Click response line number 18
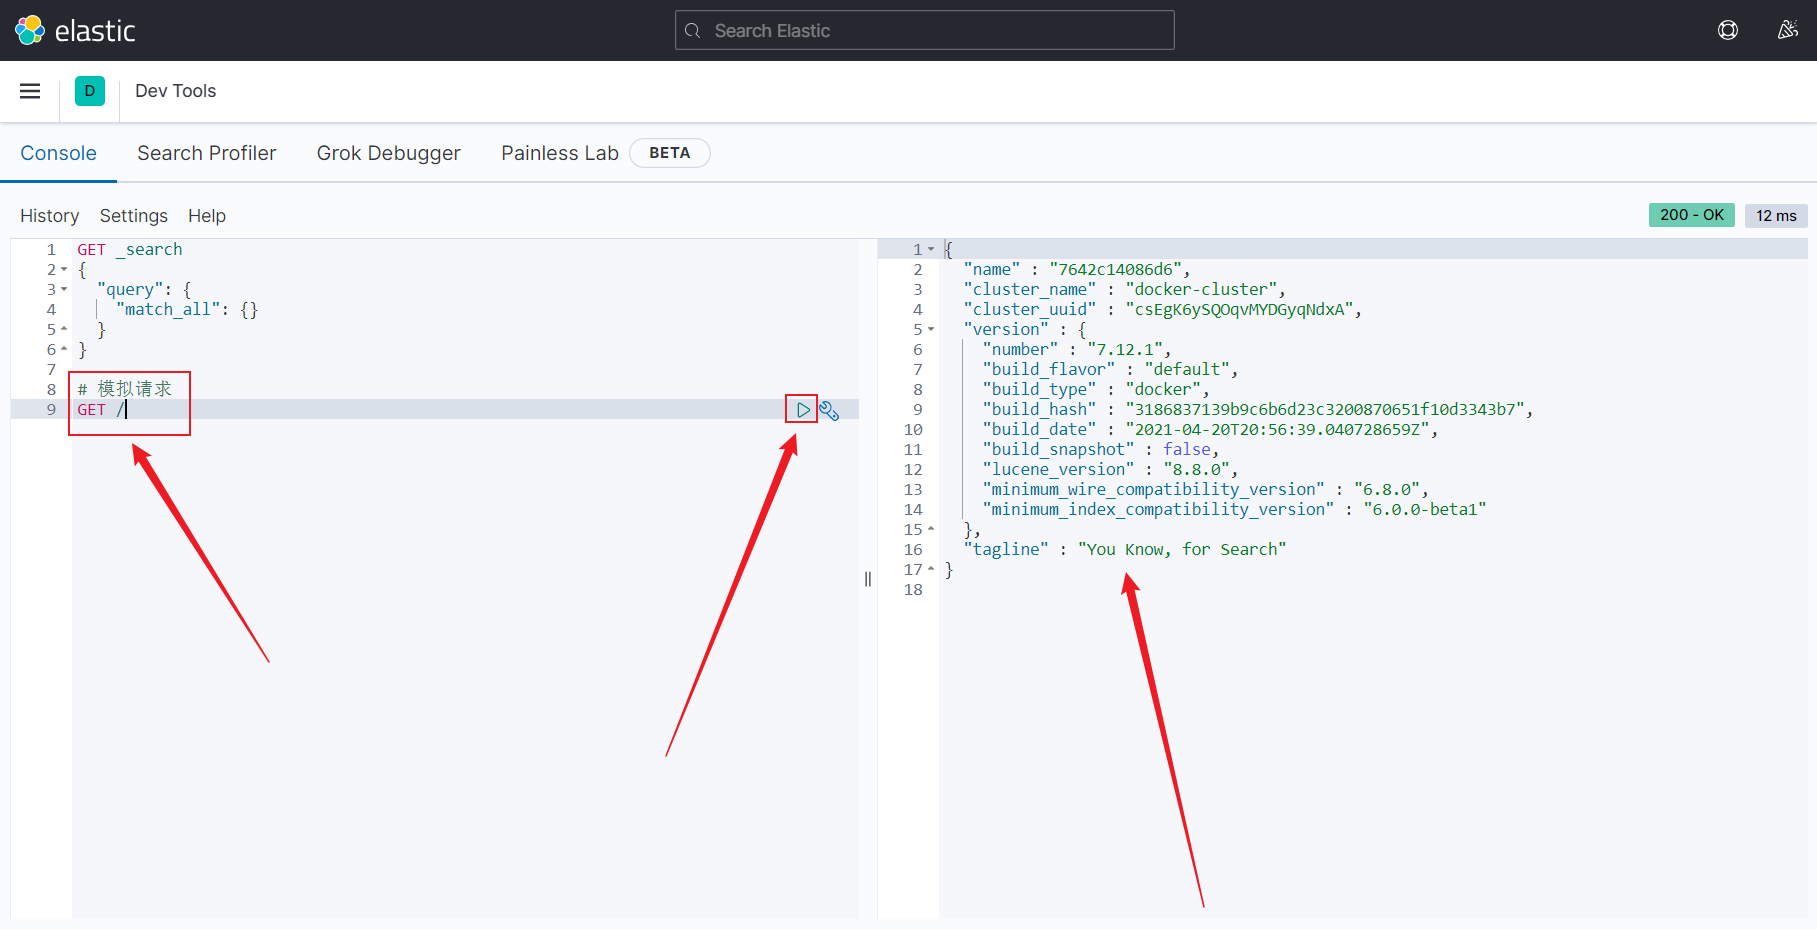Image resolution: width=1817 pixels, height=929 pixels. [x=913, y=589]
